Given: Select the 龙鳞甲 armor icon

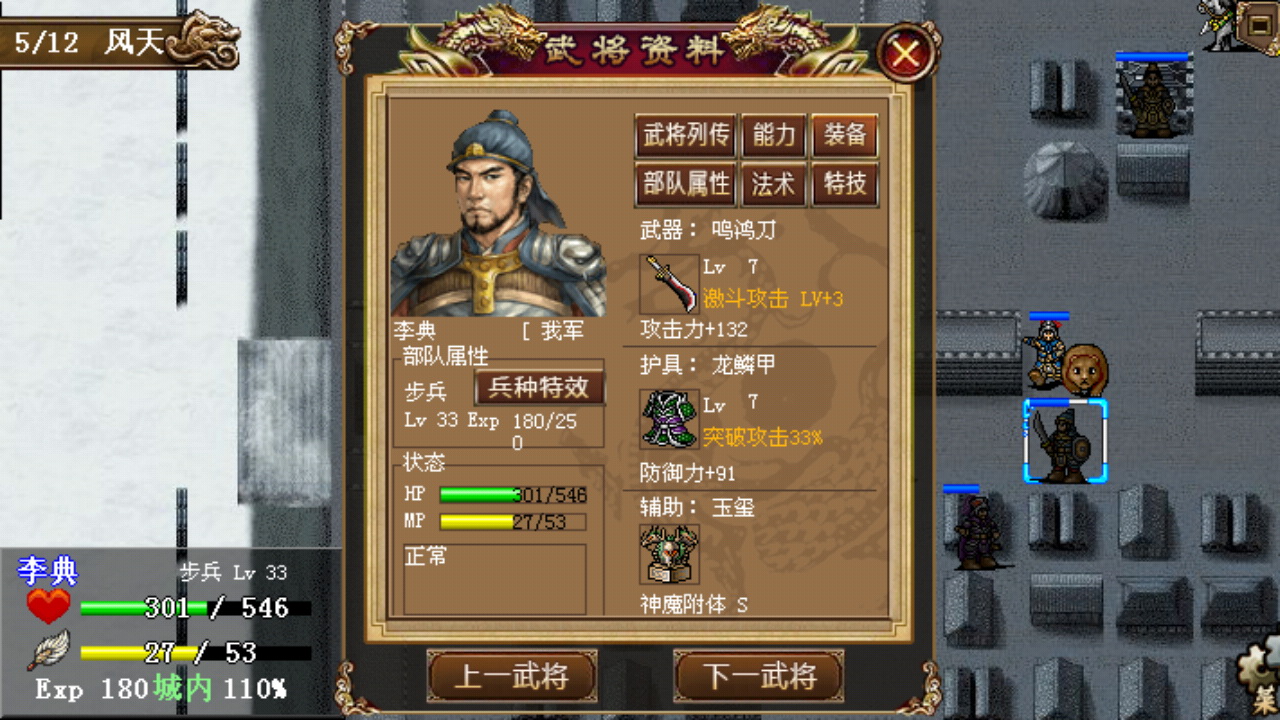Looking at the screenshot, I should [x=669, y=418].
